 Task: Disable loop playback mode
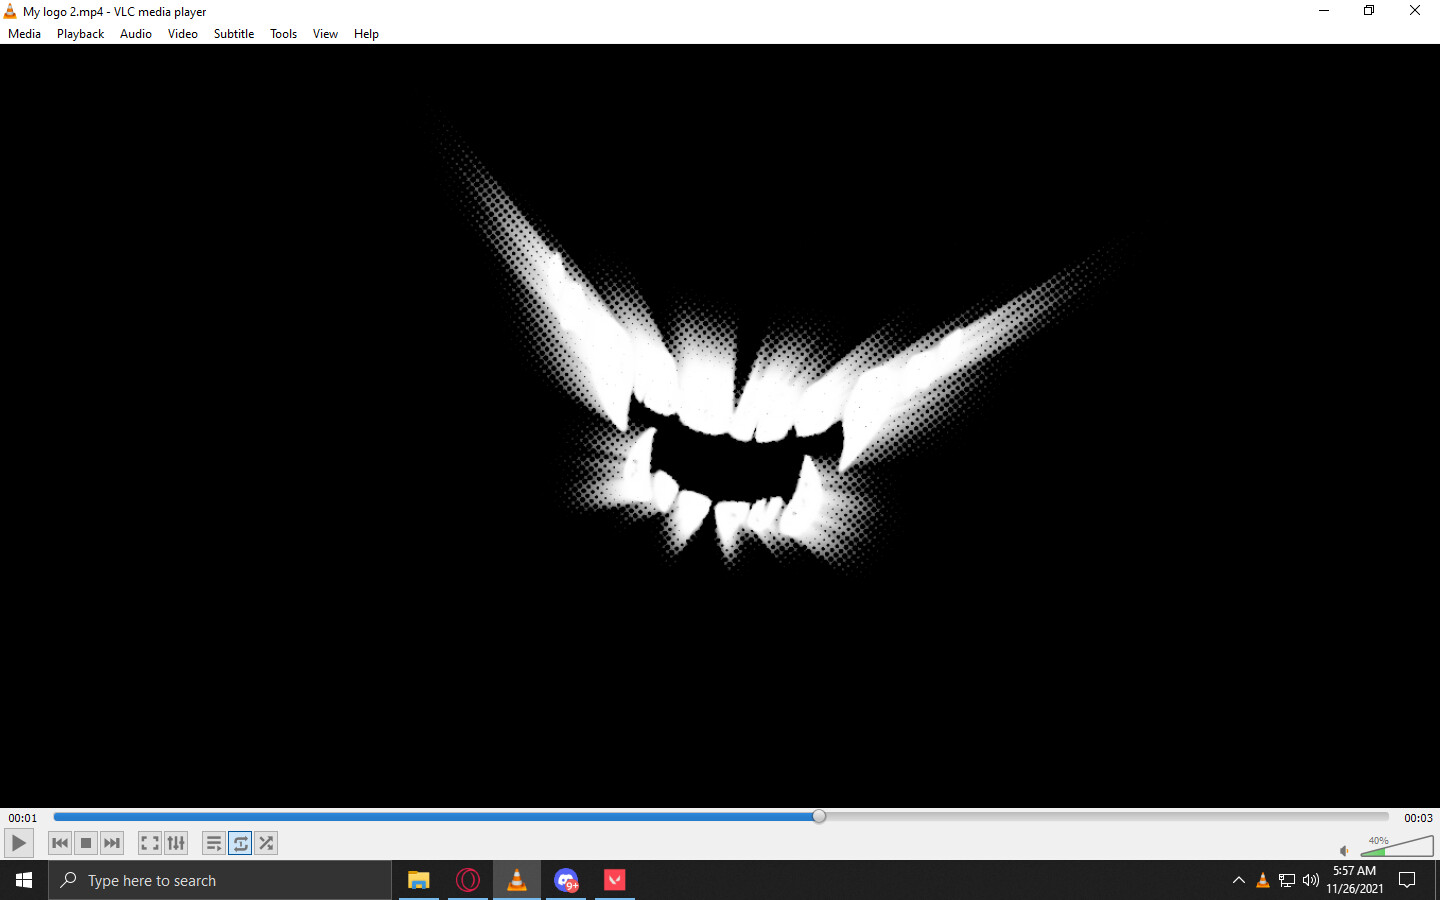(x=240, y=843)
